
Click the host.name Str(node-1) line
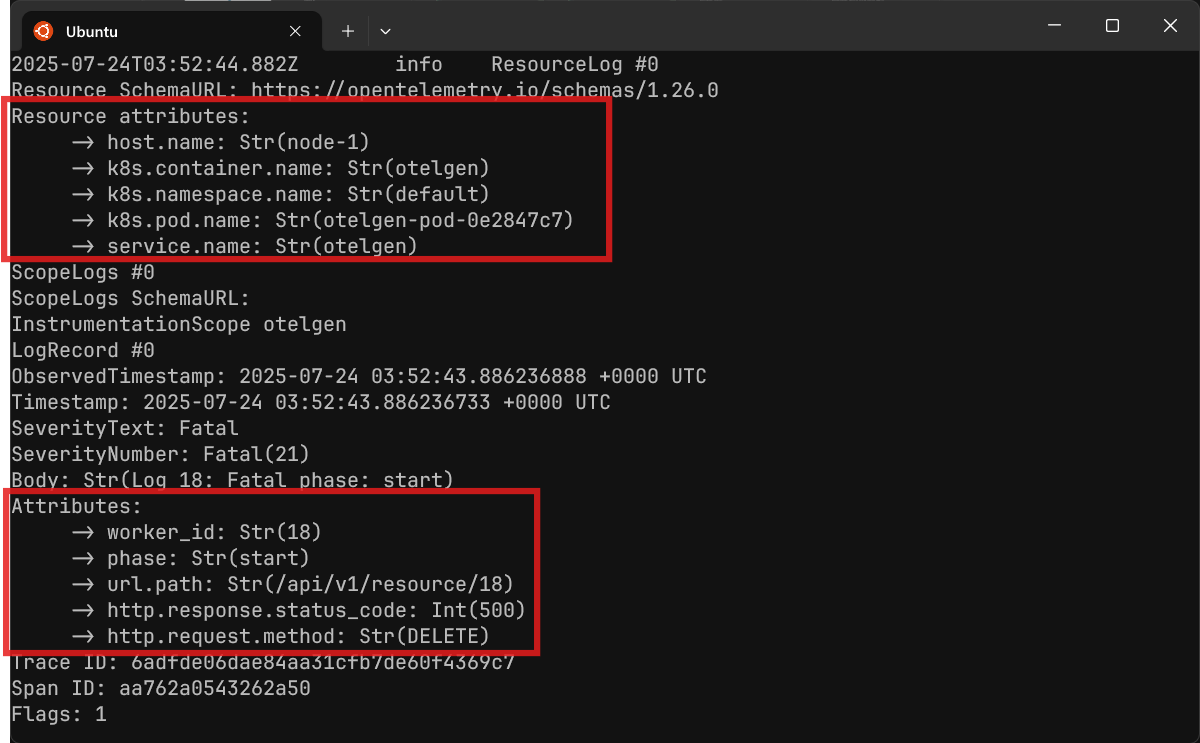click(226, 142)
